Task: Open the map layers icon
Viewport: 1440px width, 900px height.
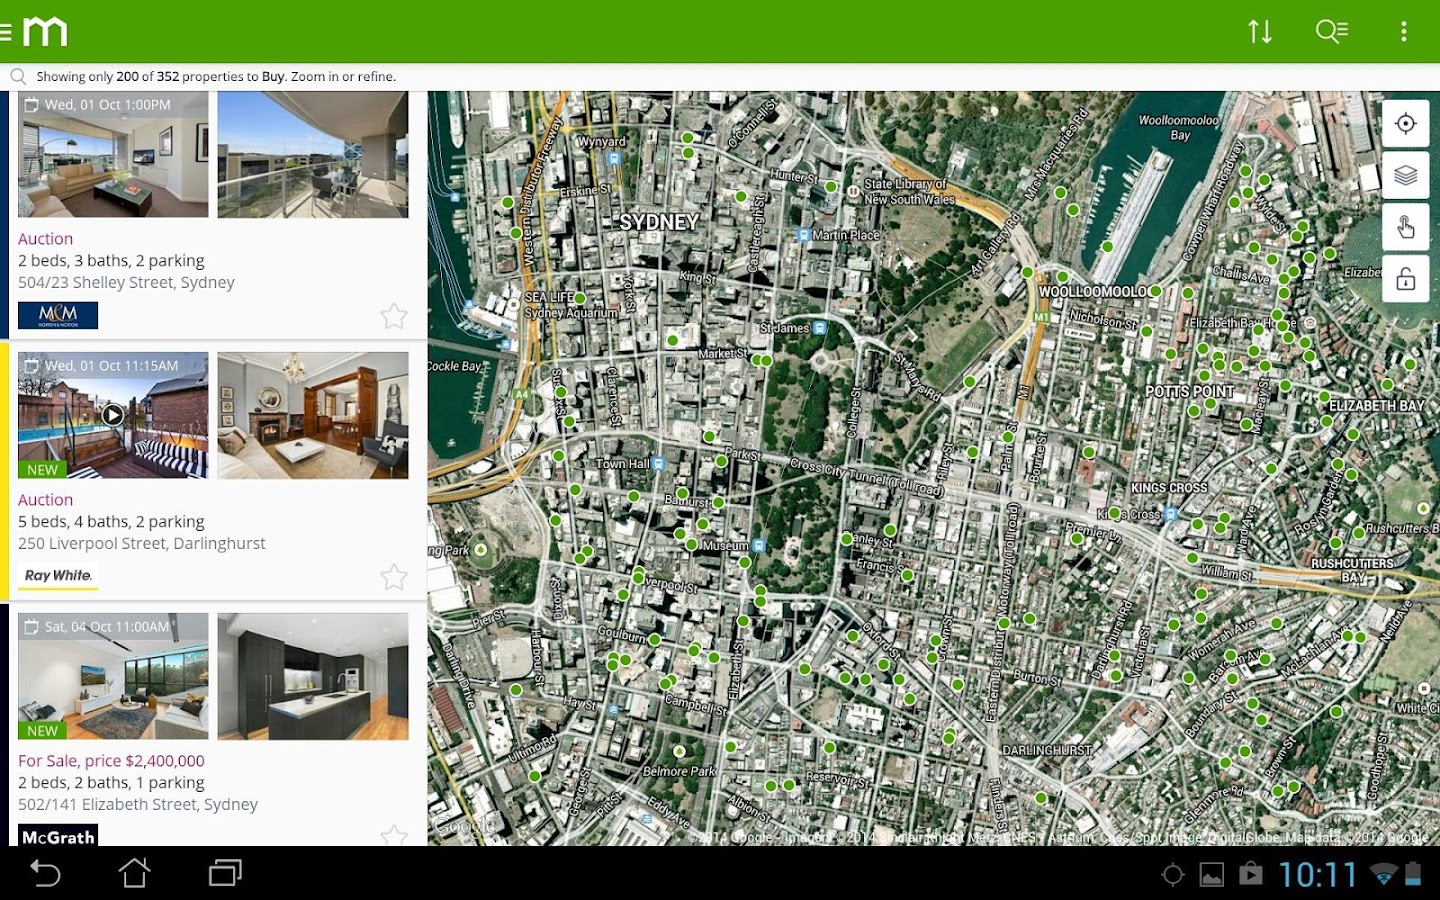Action: 1405,175
